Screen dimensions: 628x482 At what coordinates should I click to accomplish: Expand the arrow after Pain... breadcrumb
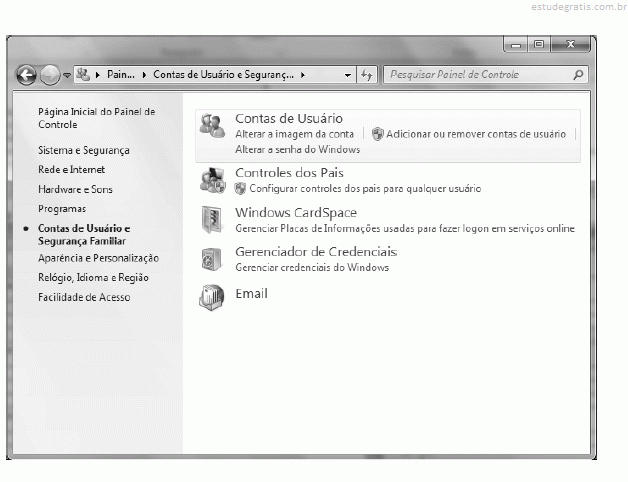pos(144,75)
